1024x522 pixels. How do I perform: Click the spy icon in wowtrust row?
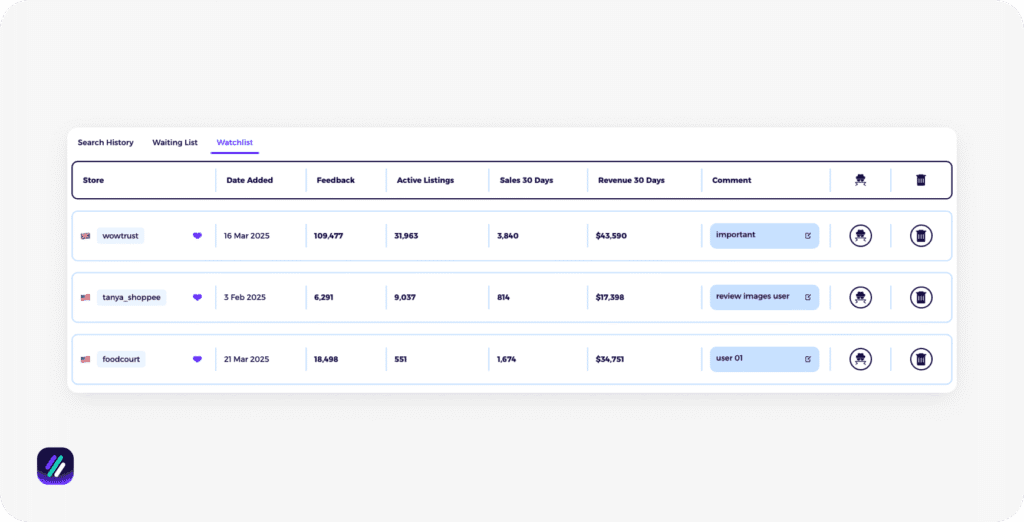[860, 236]
